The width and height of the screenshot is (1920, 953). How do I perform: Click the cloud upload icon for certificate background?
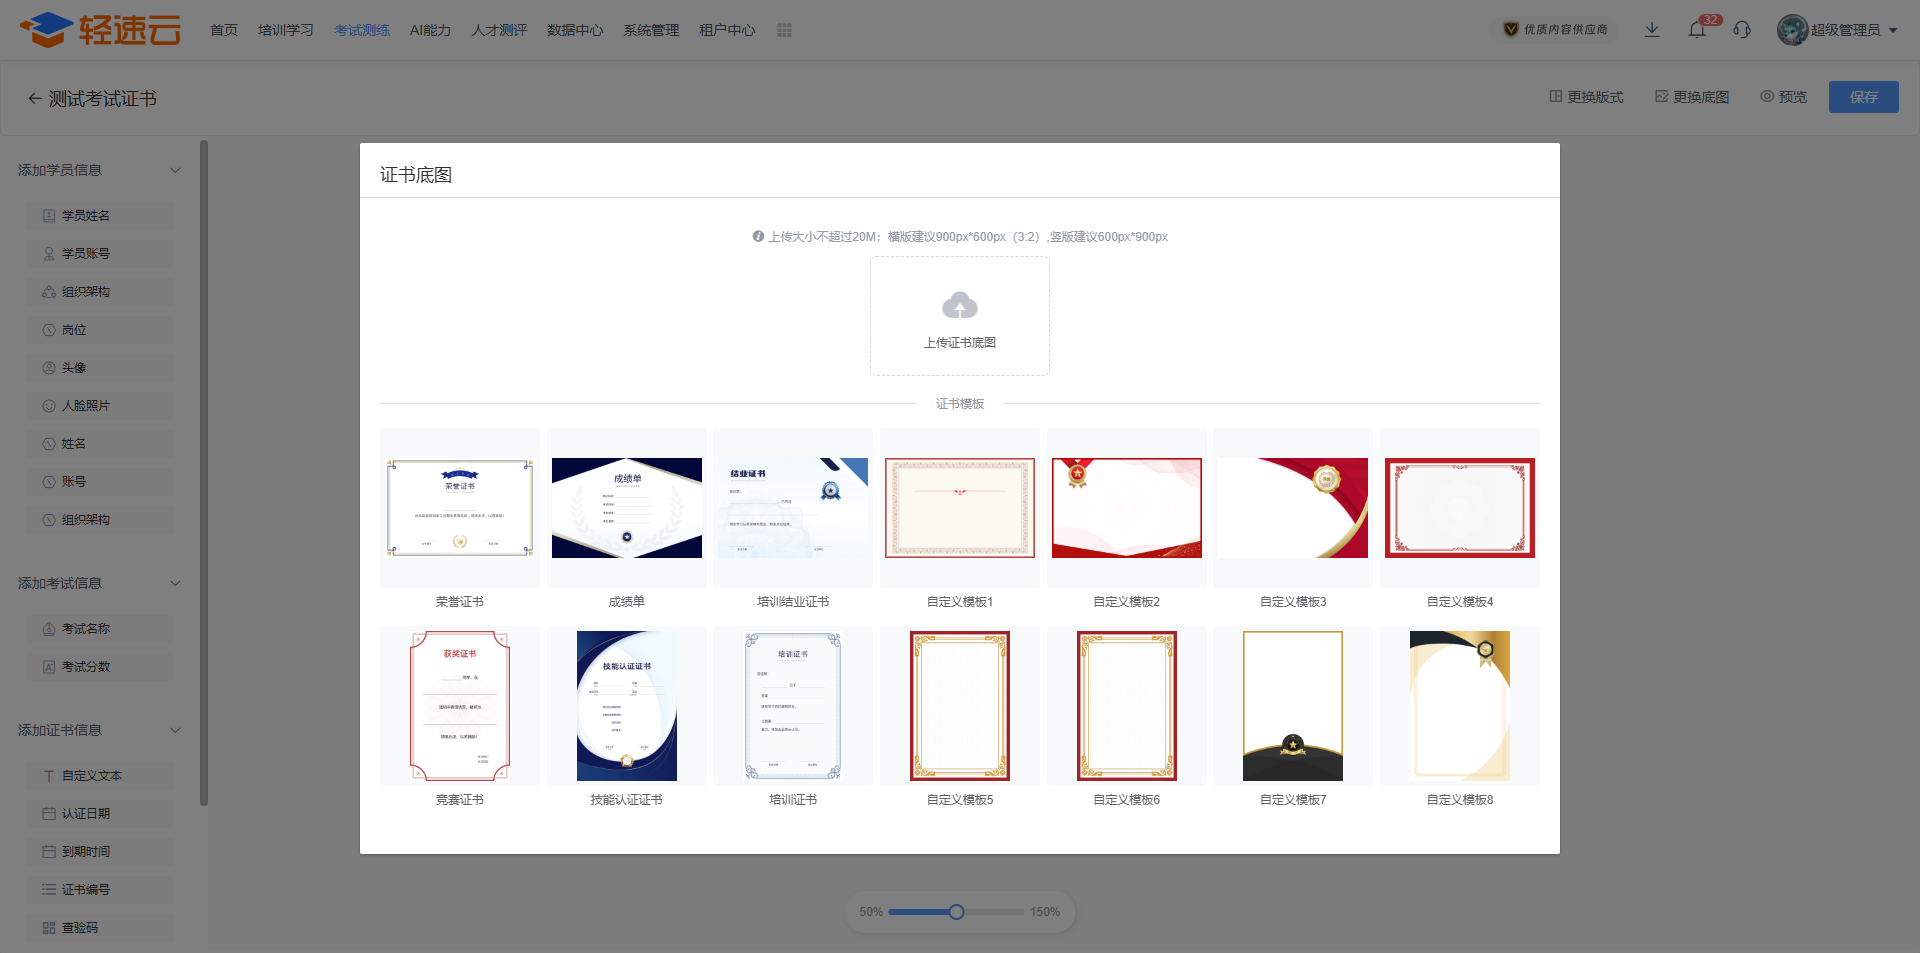click(x=960, y=305)
